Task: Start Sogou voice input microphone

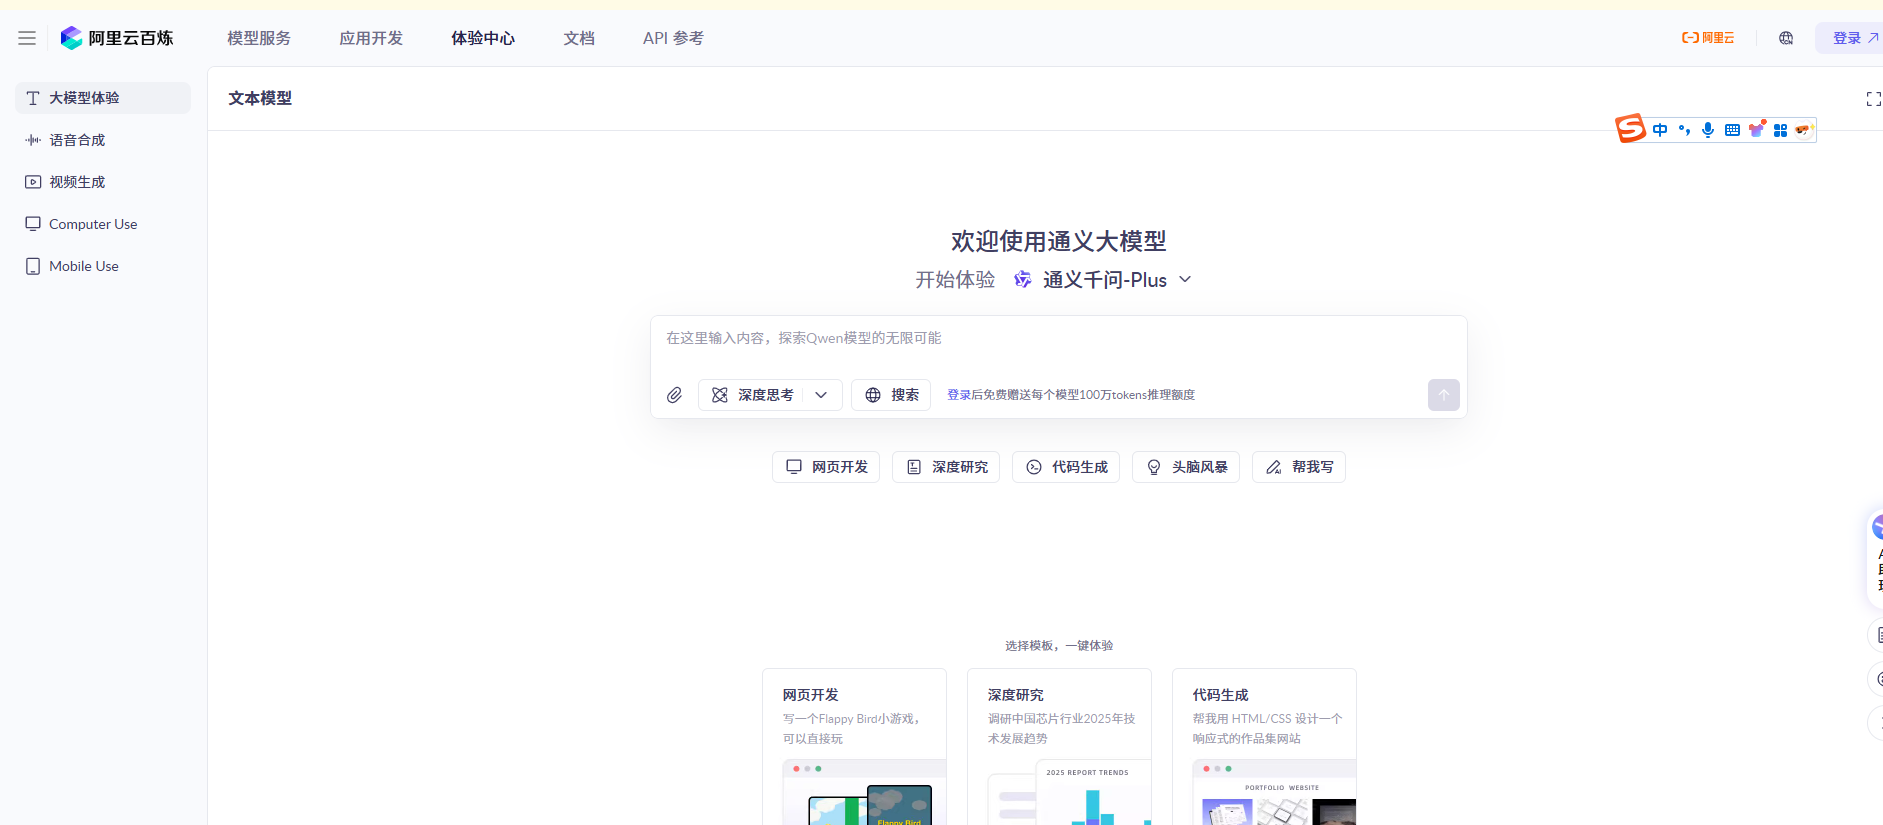Action: pyautogui.click(x=1708, y=130)
